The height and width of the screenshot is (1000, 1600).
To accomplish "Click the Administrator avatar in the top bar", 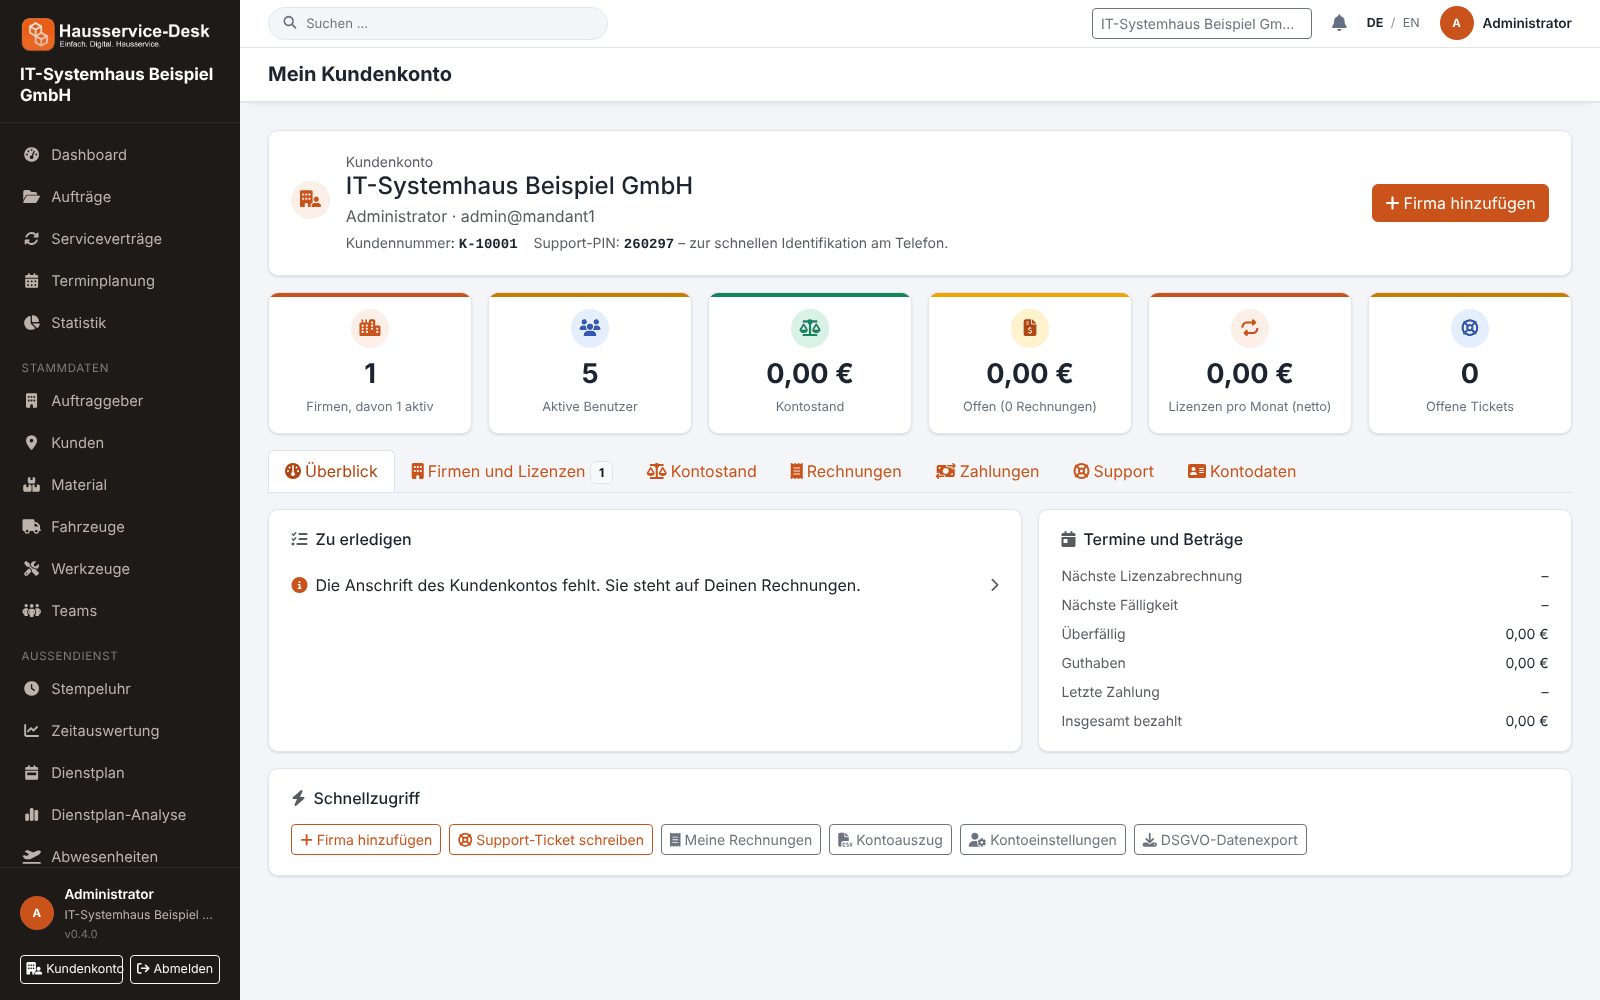I will (1457, 23).
